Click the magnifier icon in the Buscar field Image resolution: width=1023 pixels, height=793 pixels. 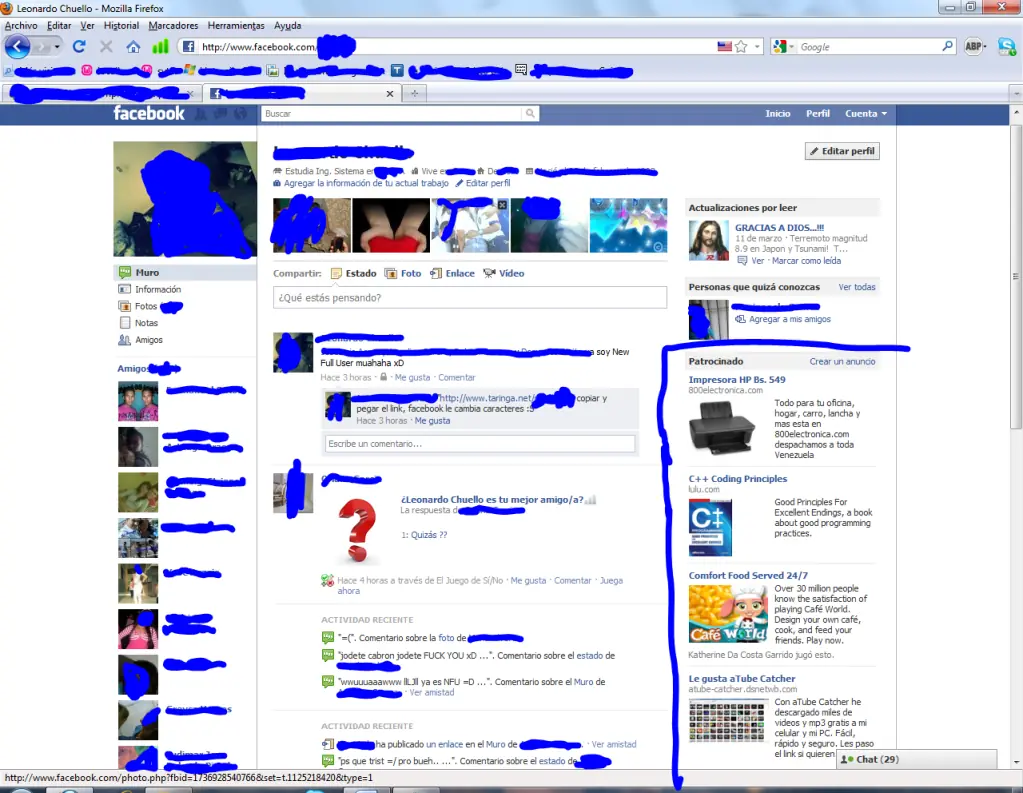click(x=530, y=113)
